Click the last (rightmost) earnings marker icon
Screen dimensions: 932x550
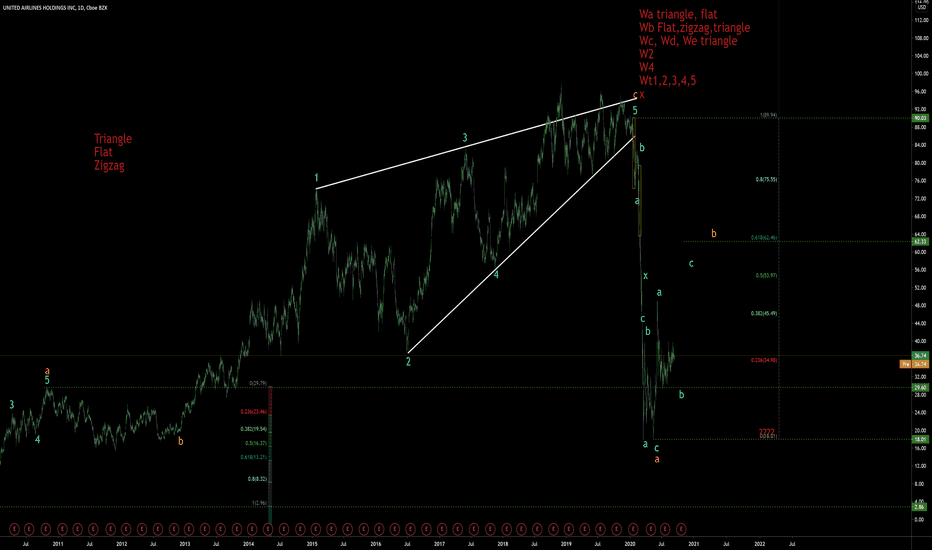pyautogui.click(x=681, y=529)
